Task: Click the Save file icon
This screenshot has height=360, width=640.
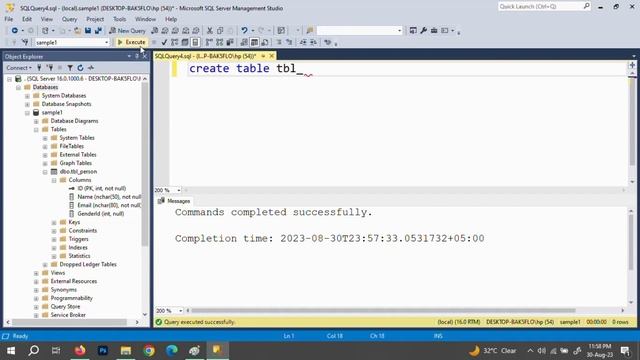Action: [88, 31]
